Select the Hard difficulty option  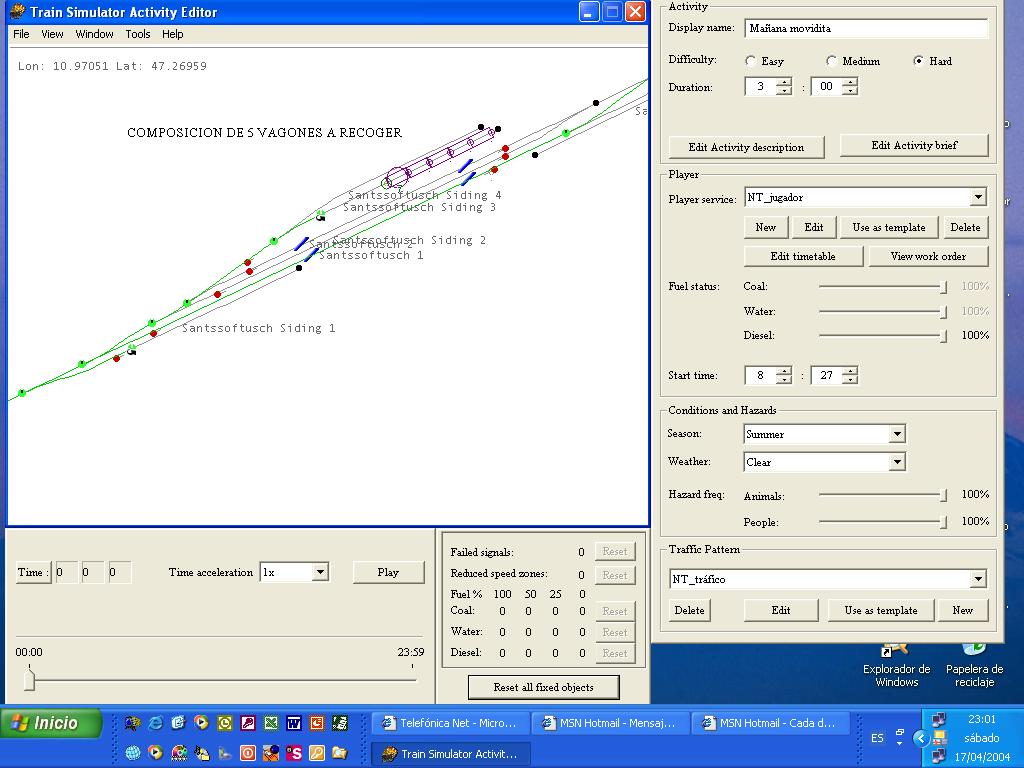coord(918,61)
